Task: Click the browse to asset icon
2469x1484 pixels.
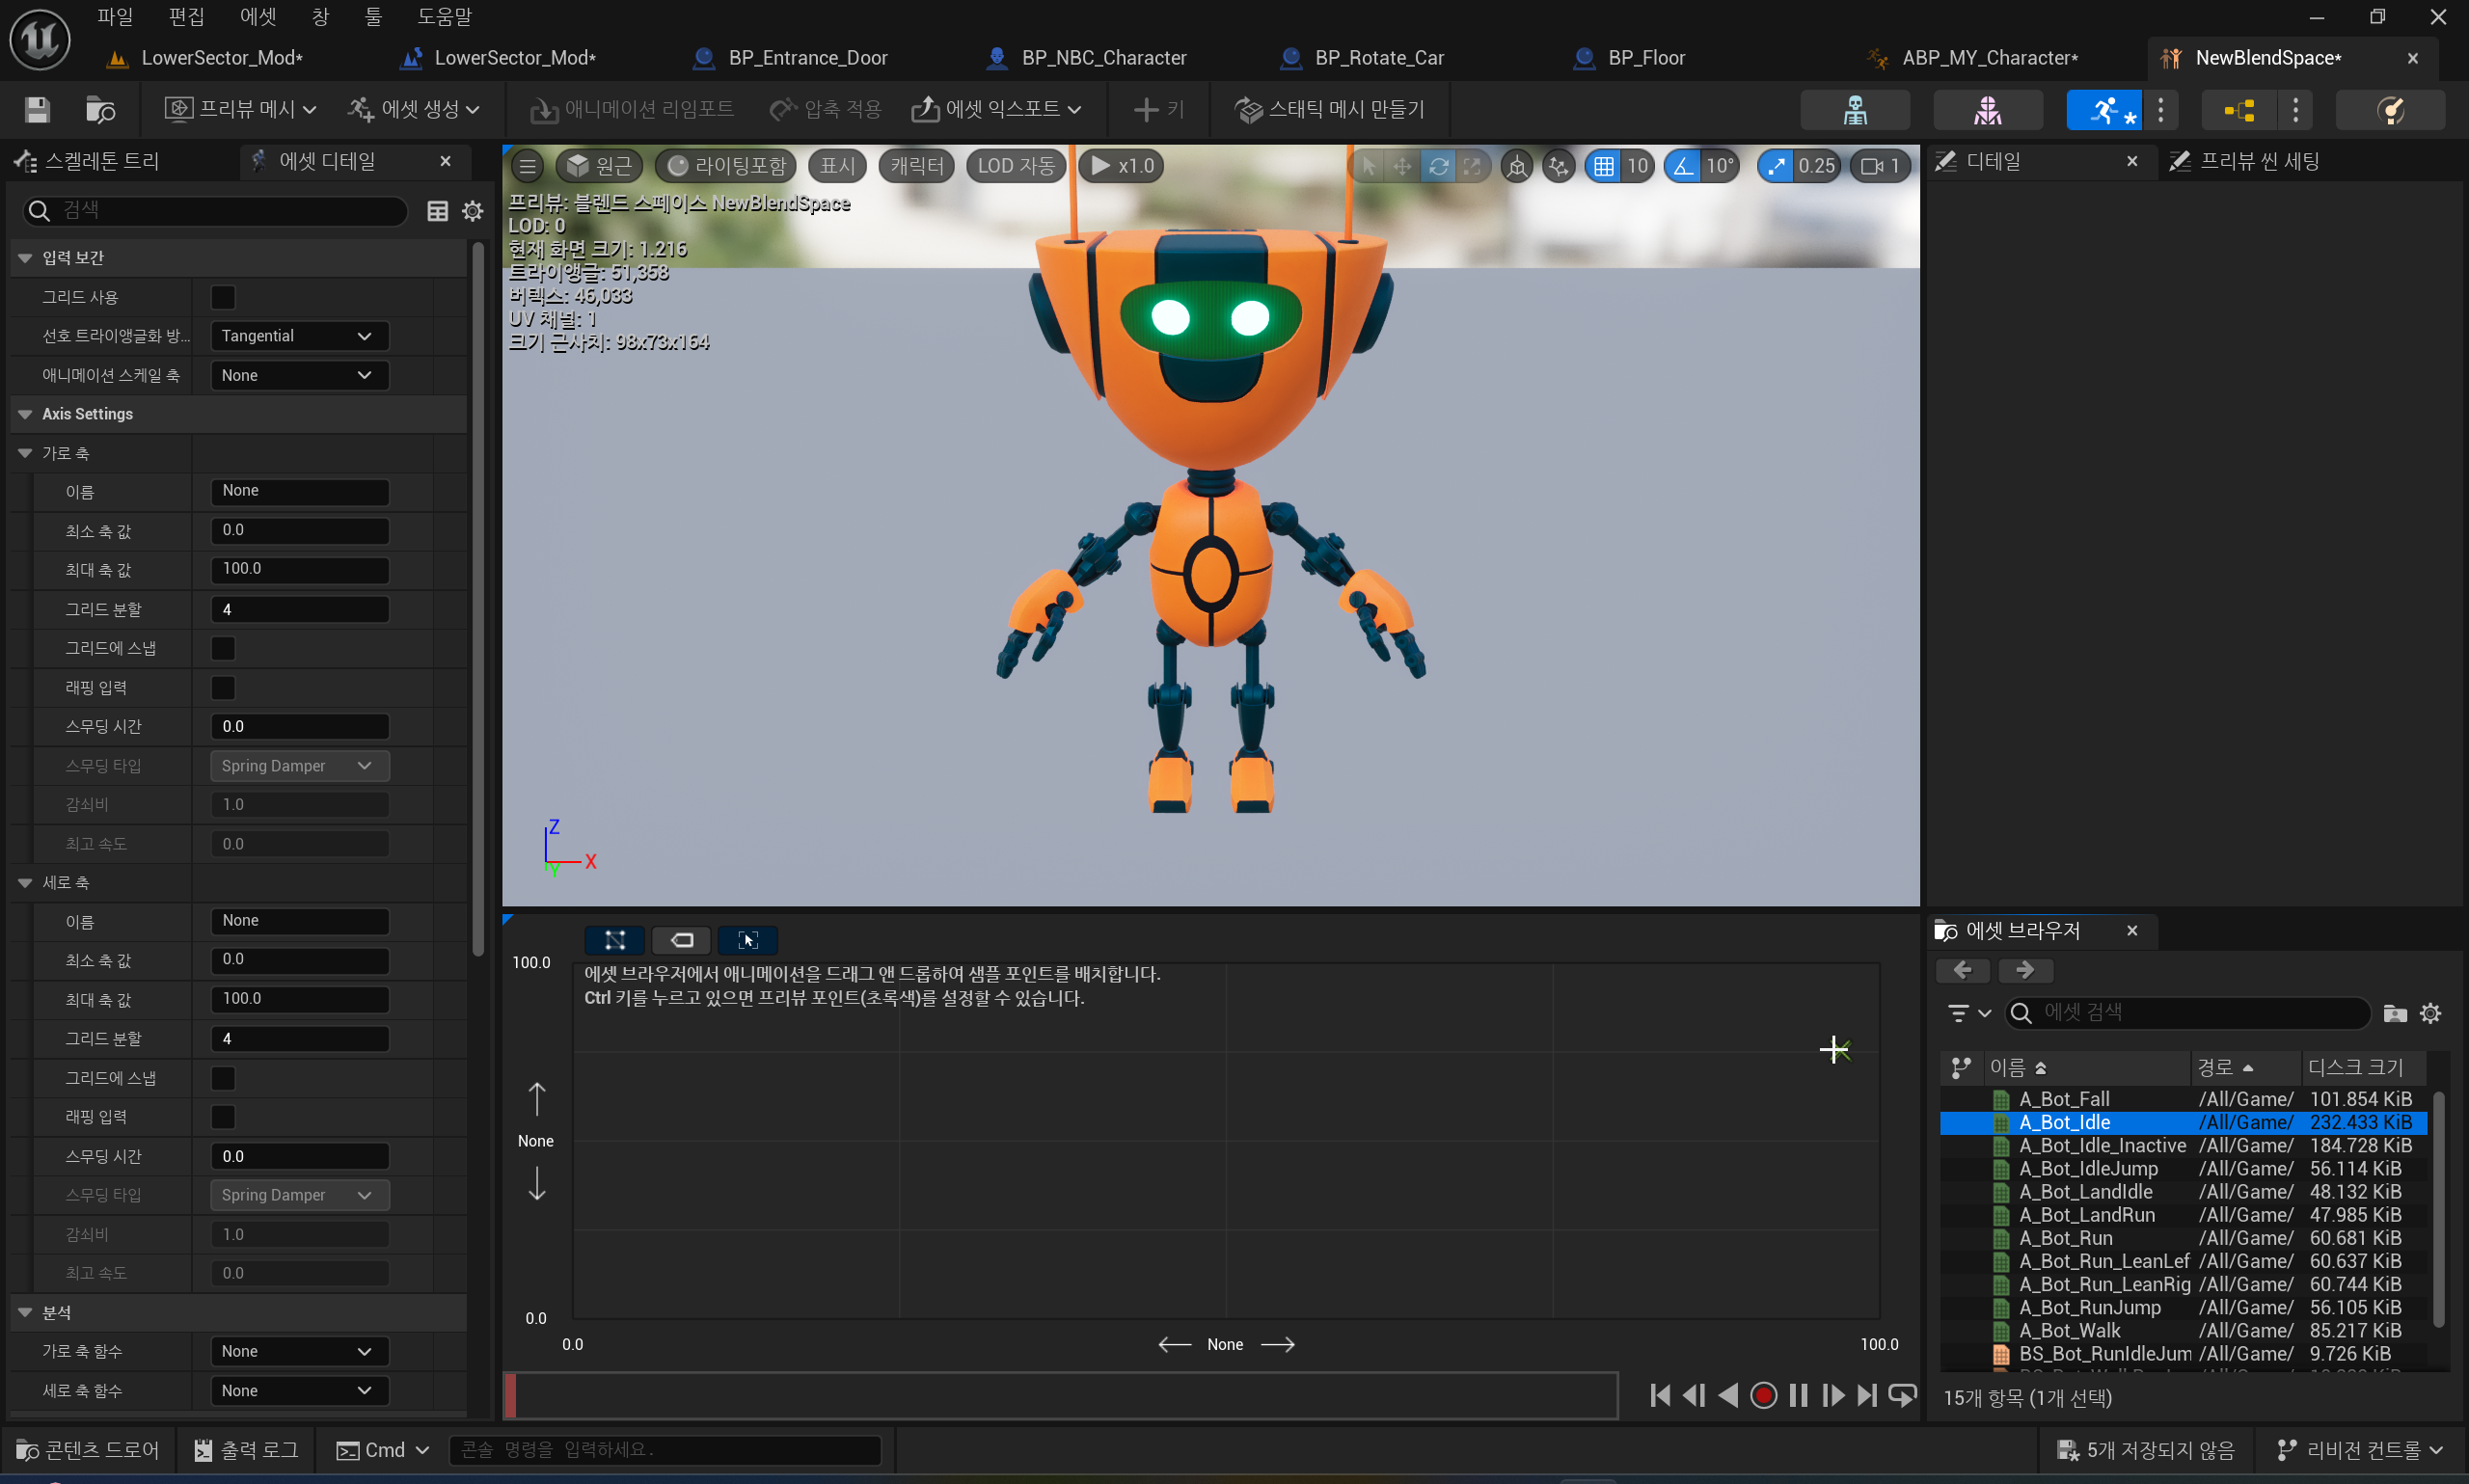Action: coord(100,109)
